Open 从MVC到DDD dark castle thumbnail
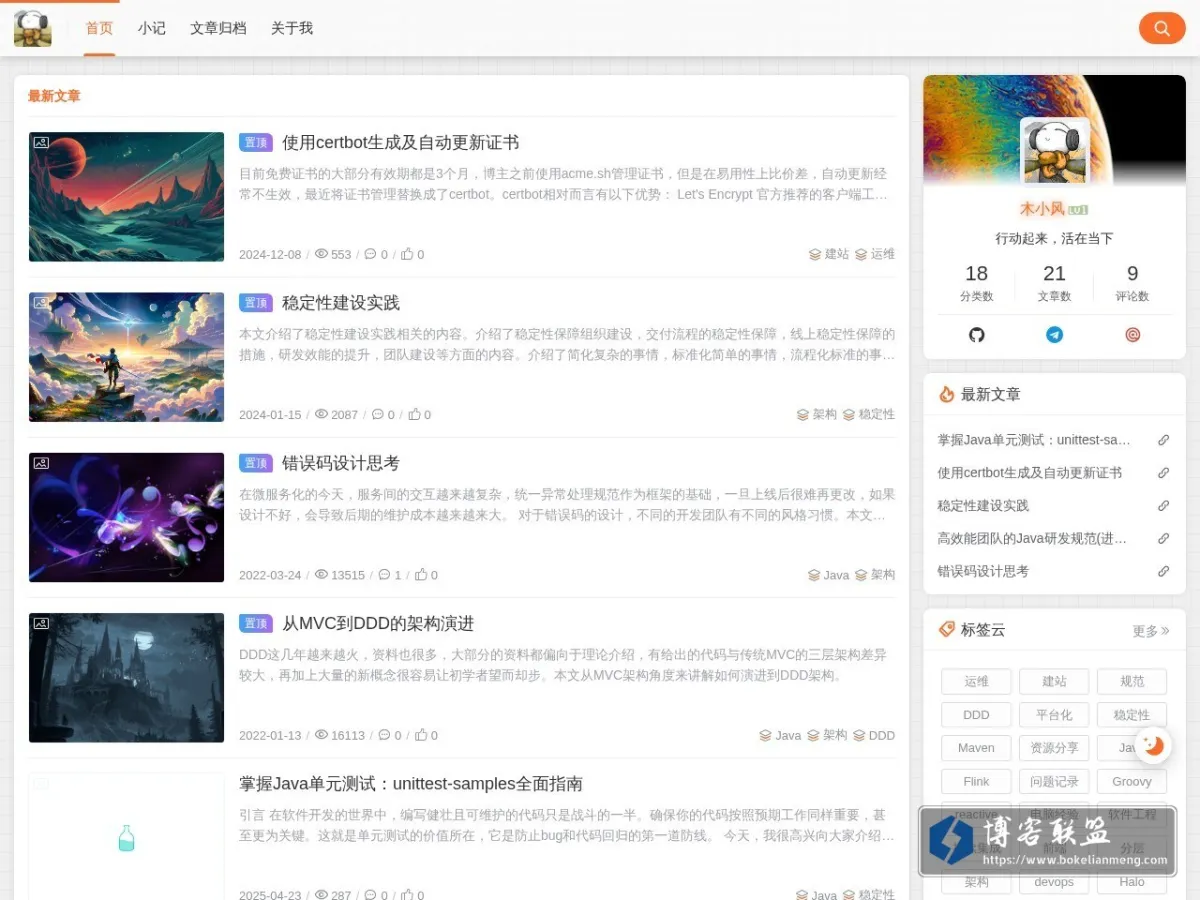 pyautogui.click(x=126, y=678)
